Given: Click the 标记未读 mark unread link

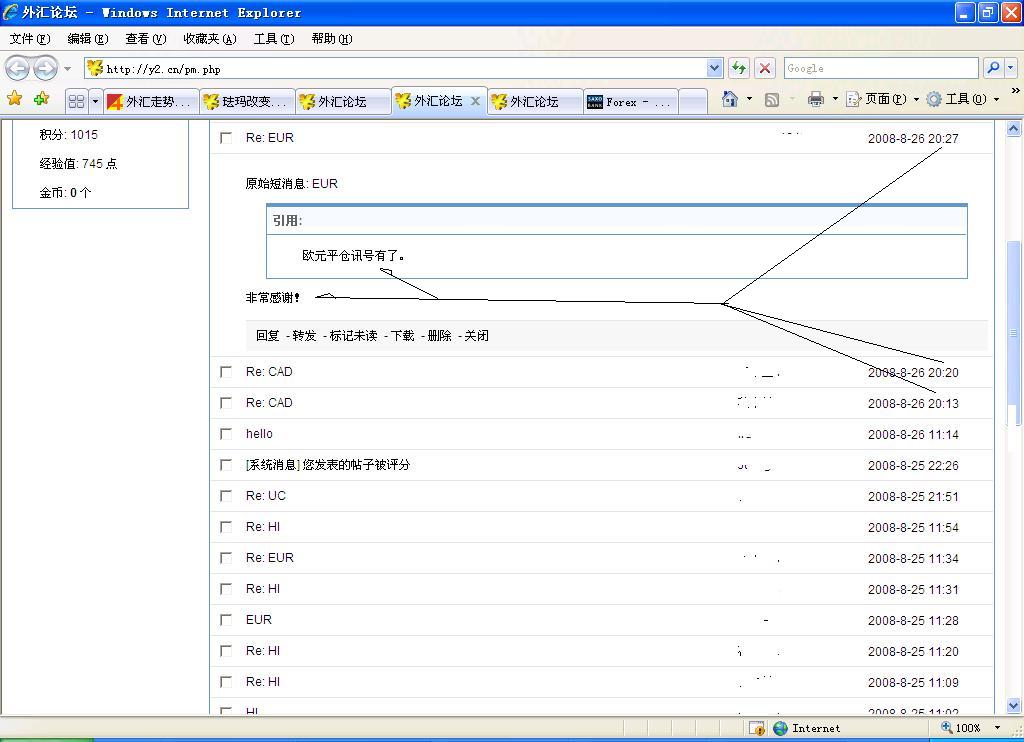Looking at the screenshot, I should pos(353,336).
